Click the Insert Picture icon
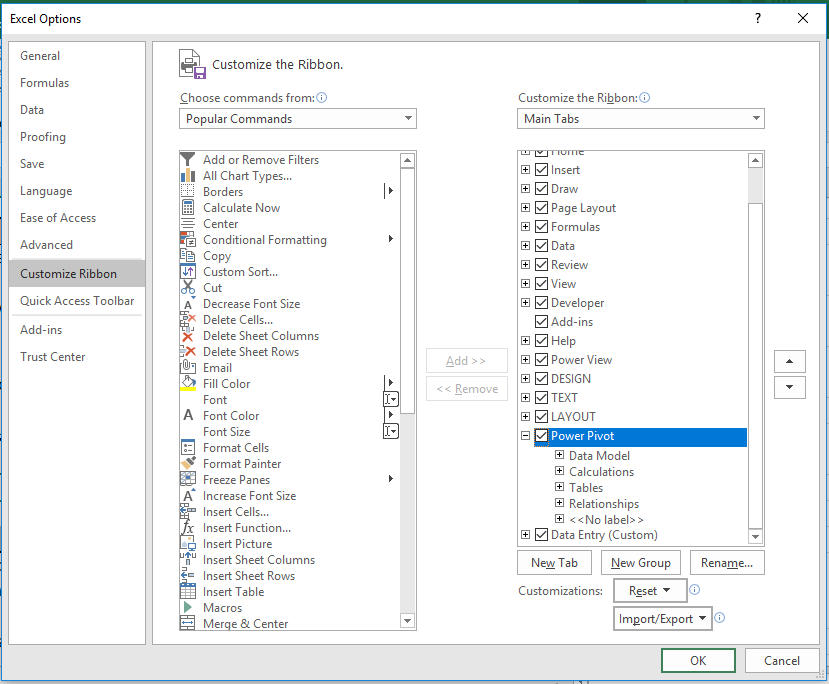This screenshot has width=829, height=684. [x=188, y=543]
